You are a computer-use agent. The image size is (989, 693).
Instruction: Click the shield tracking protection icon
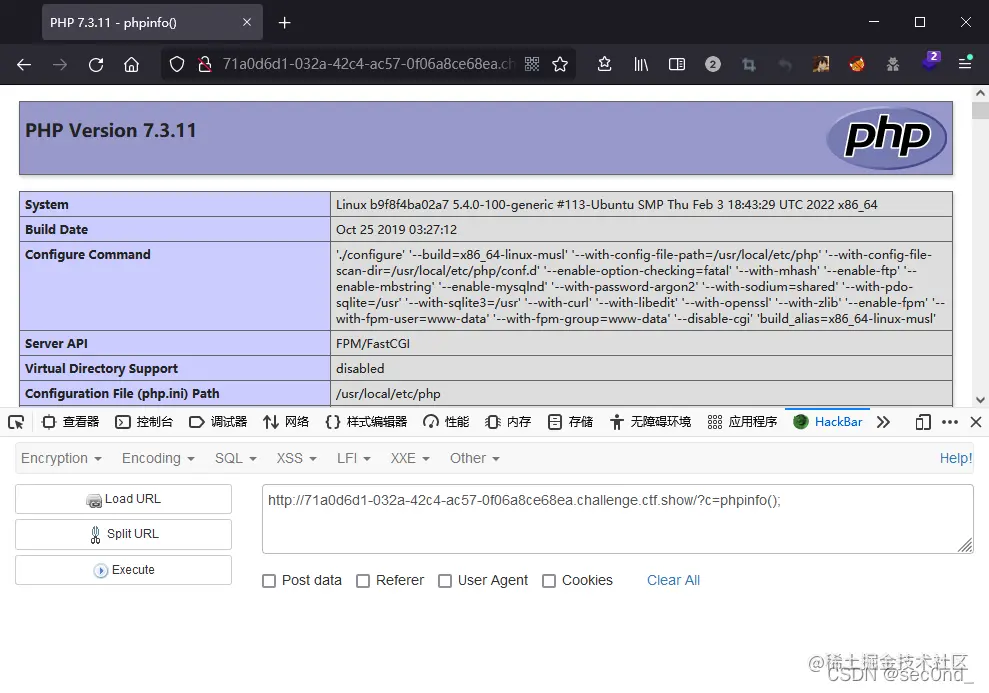click(177, 64)
